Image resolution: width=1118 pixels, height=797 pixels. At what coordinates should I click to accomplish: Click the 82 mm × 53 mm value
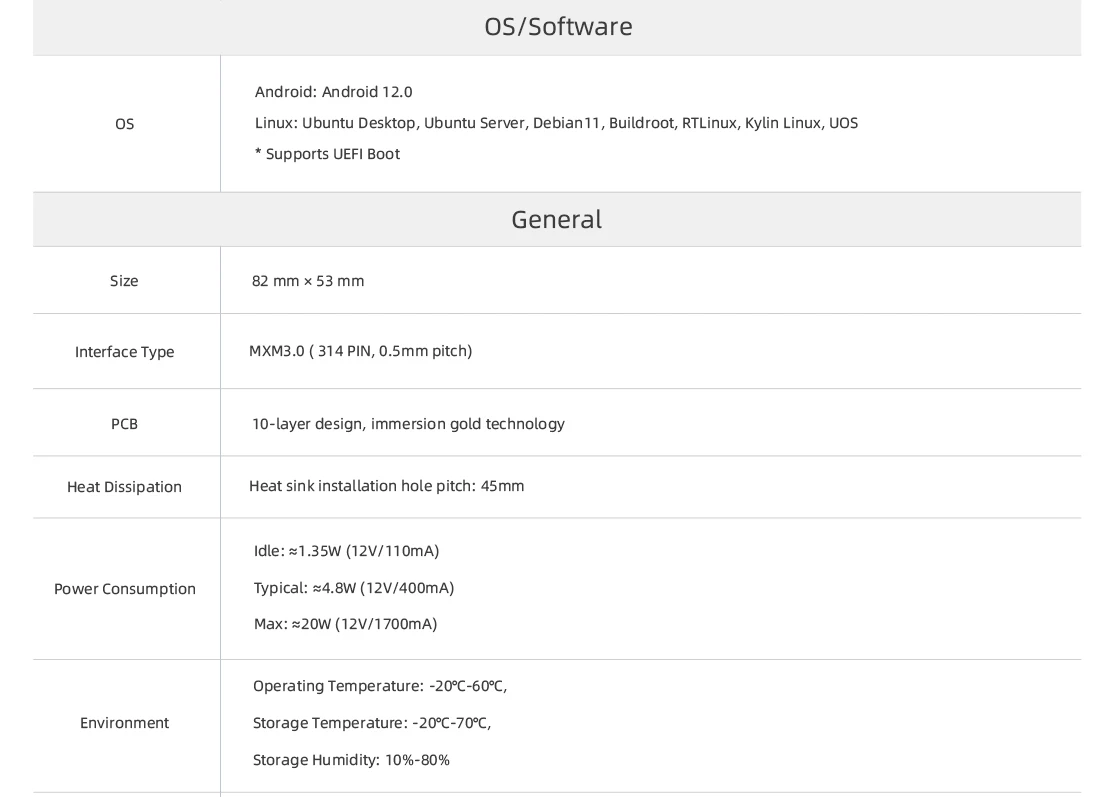tap(308, 281)
